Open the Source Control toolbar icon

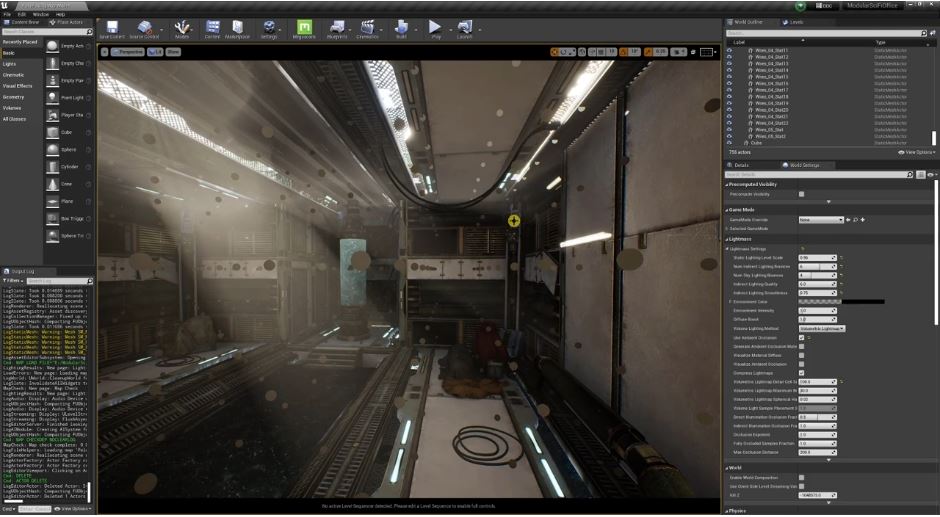point(144,28)
